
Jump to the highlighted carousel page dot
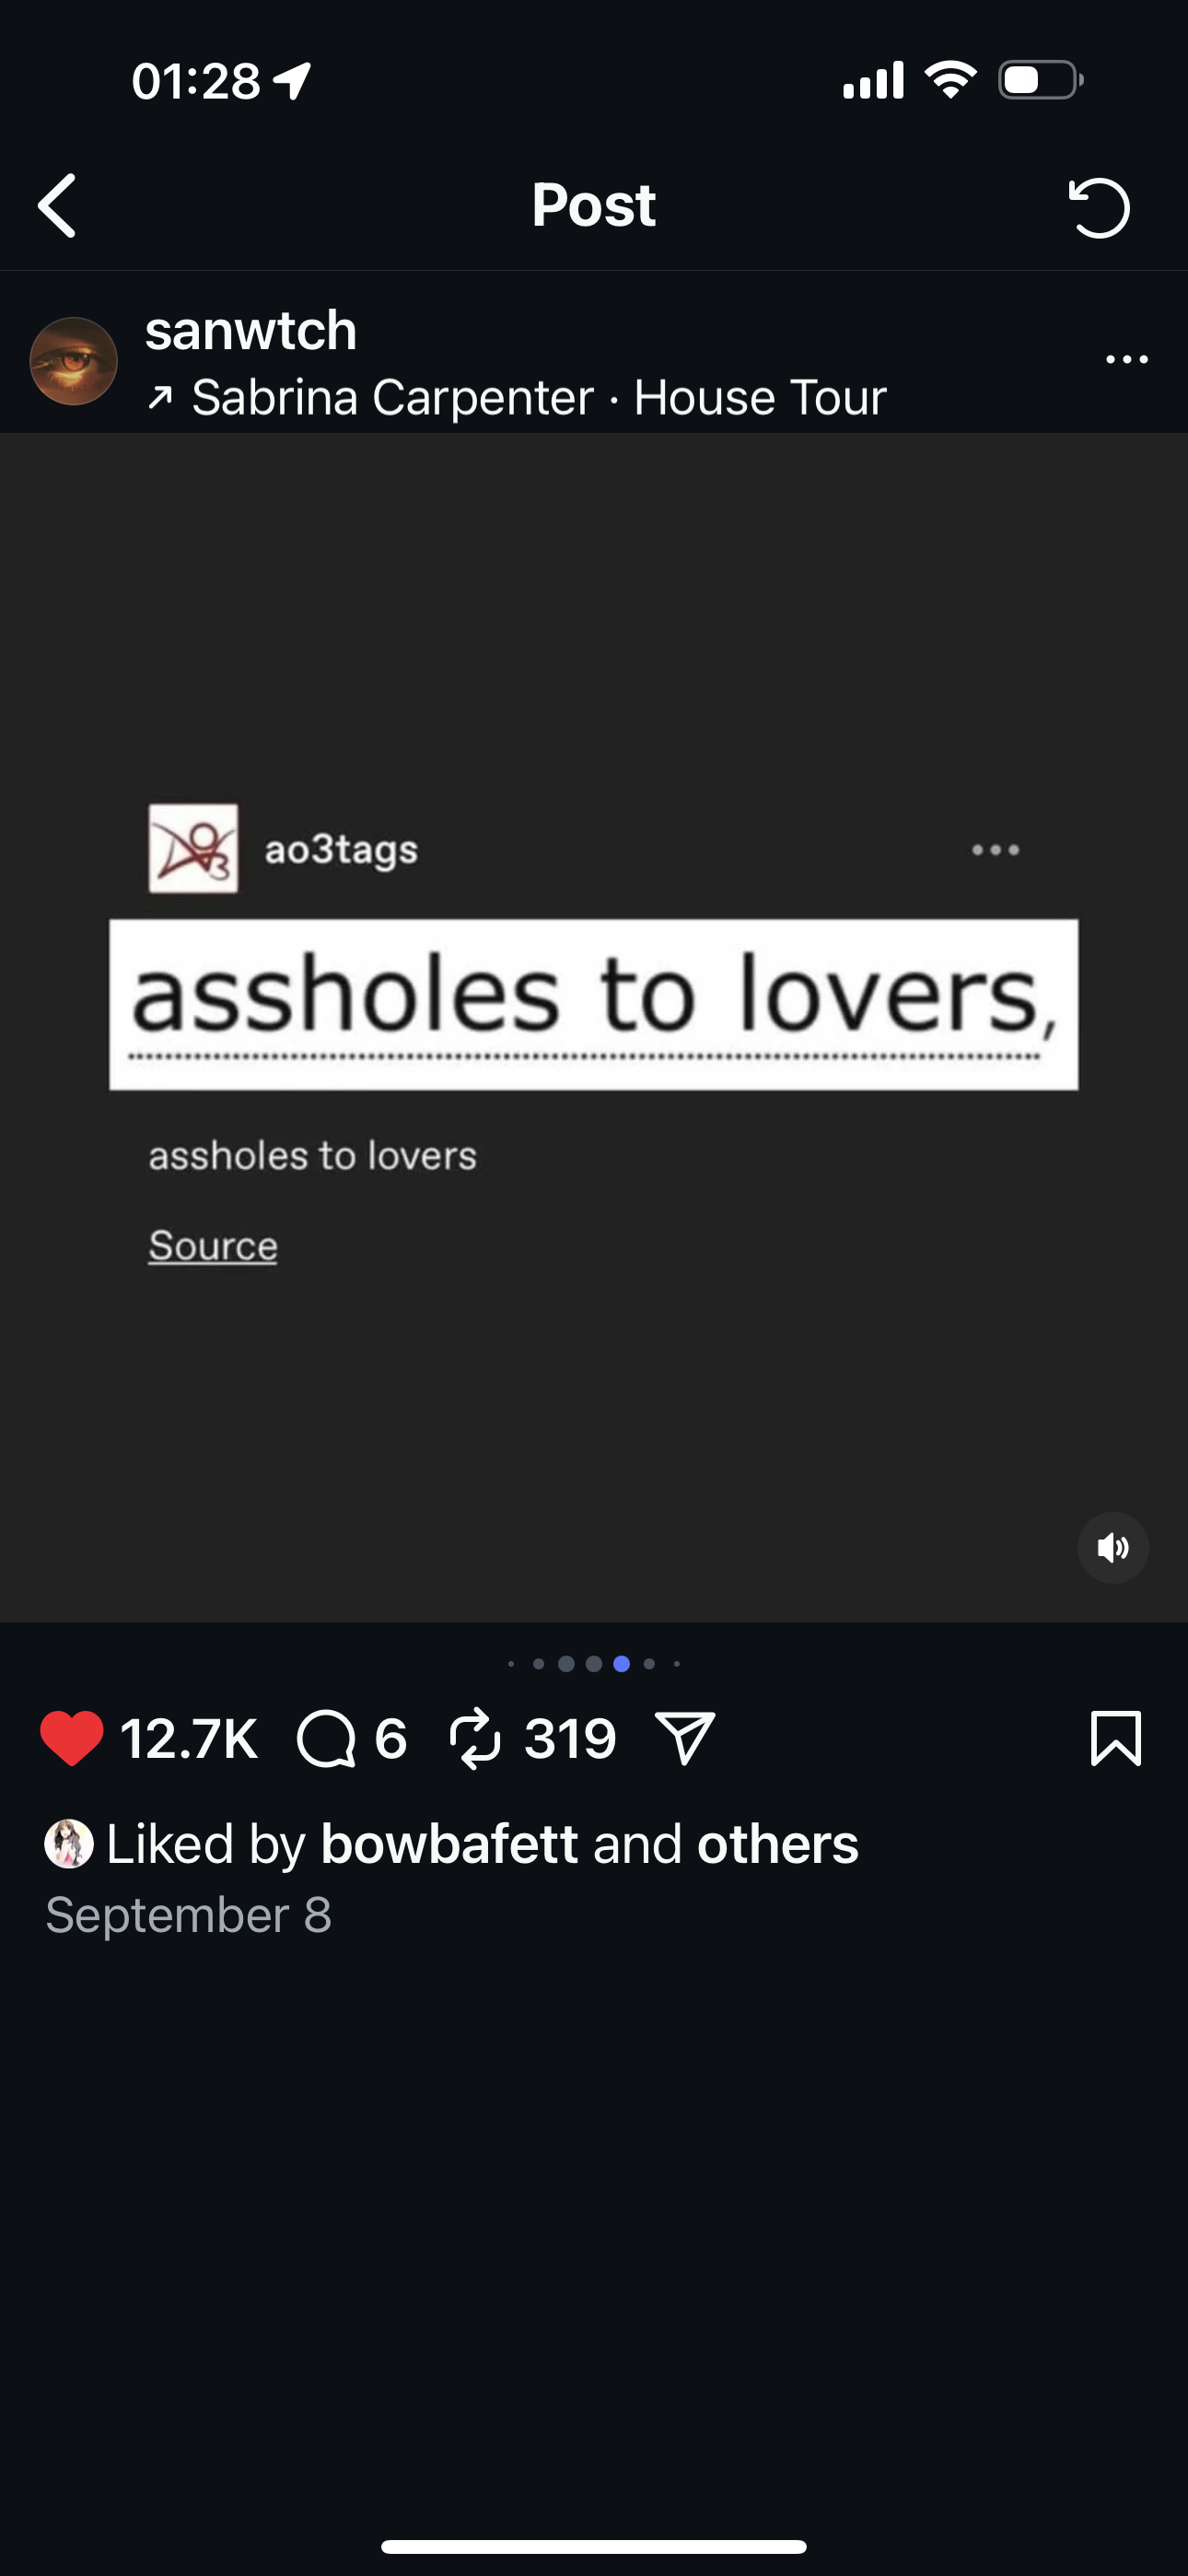coord(621,1664)
